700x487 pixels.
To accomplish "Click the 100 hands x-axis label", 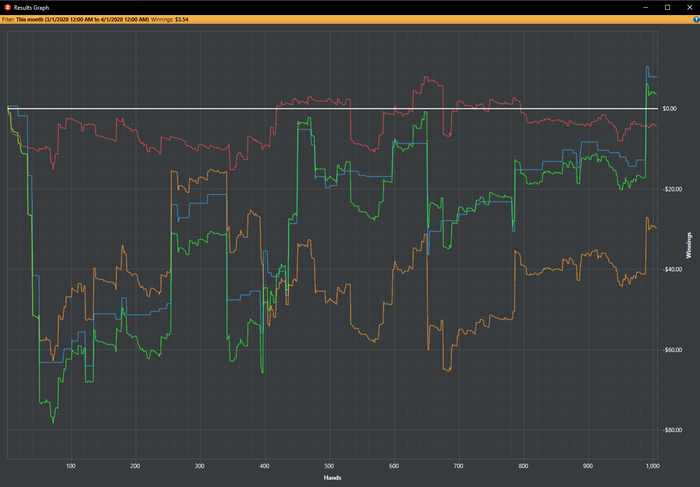I will click(71, 466).
